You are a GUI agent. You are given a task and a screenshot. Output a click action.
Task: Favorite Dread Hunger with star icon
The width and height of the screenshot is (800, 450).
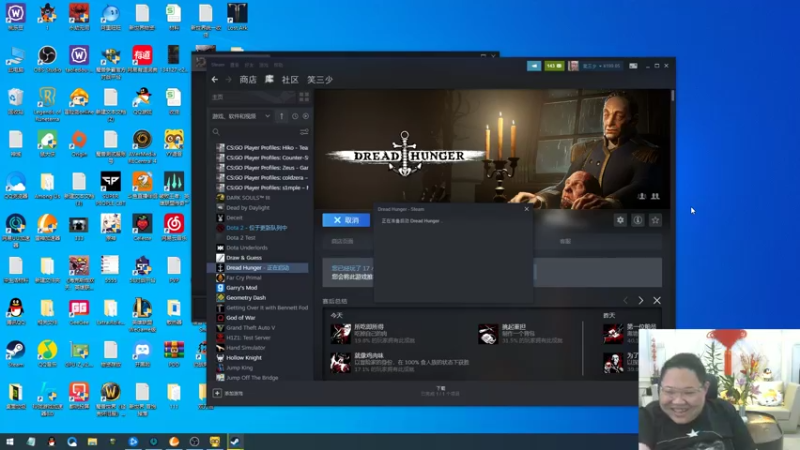pyautogui.click(x=655, y=220)
